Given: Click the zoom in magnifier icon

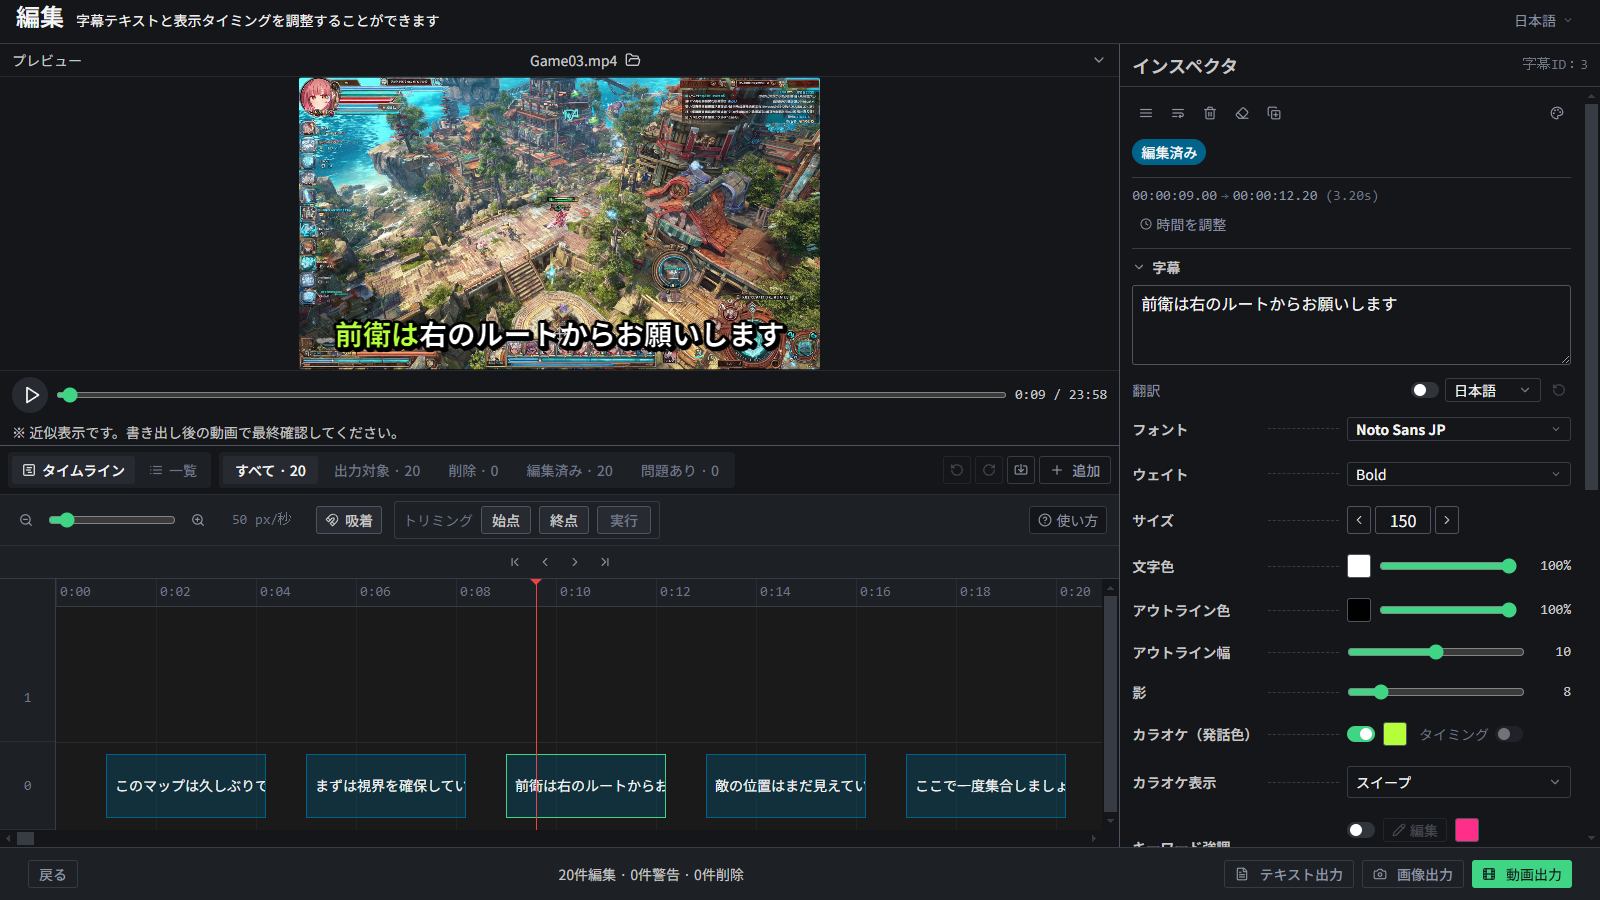Looking at the screenshot, I should 198,520.
